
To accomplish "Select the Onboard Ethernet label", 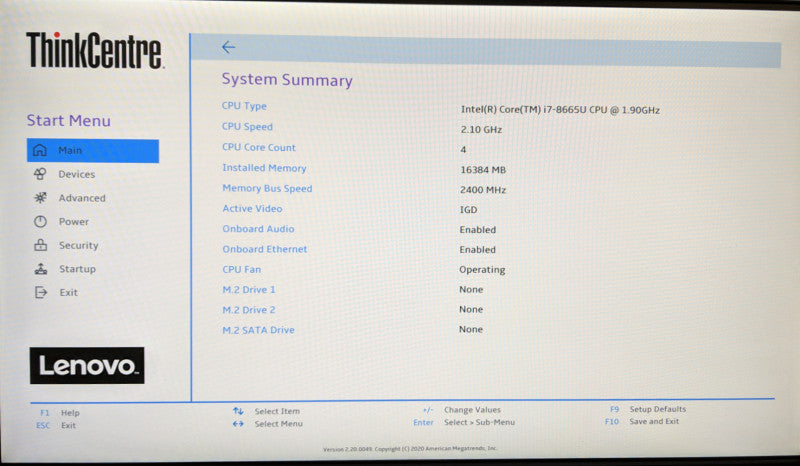I will pos(265,249).
